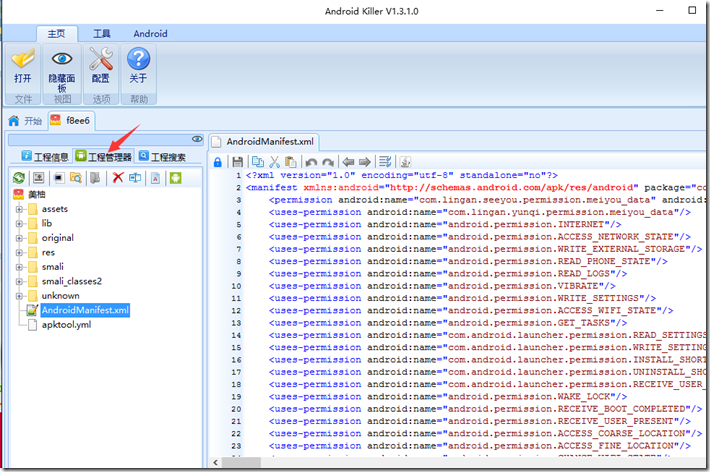The height and width of the screenshot is (472, 710).
Task: Click the scissors cut icon
Action: (275, 162)
